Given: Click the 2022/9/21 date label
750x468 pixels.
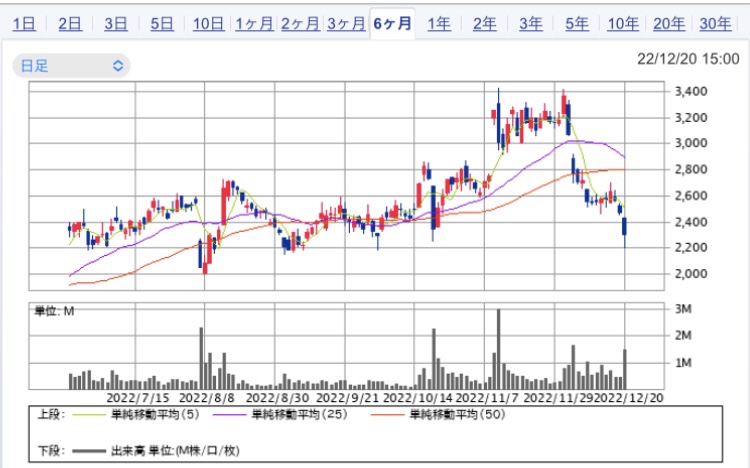Looking at the screenshot, I should (348, 398).
